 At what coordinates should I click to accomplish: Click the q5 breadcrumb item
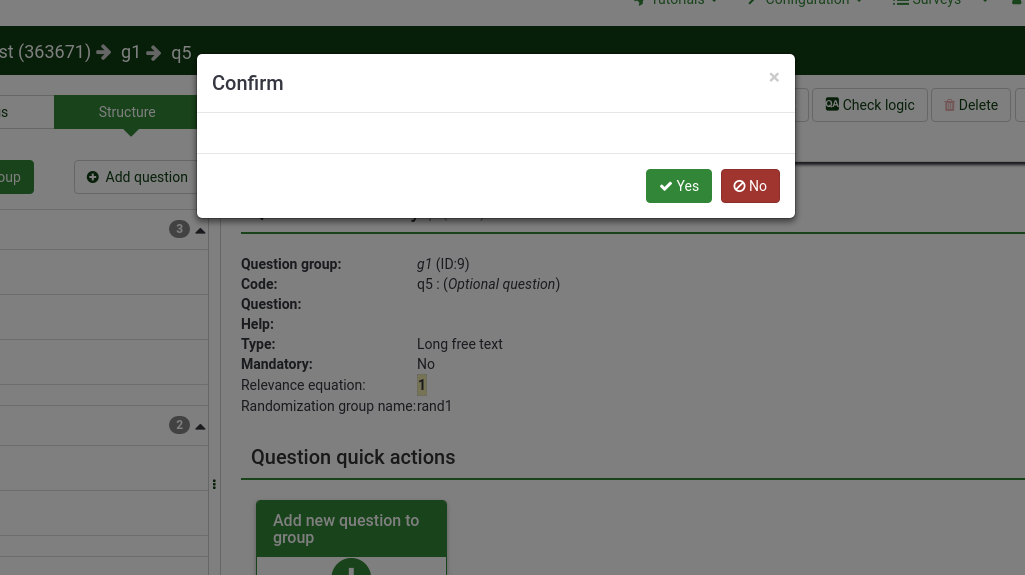point(181,52)
